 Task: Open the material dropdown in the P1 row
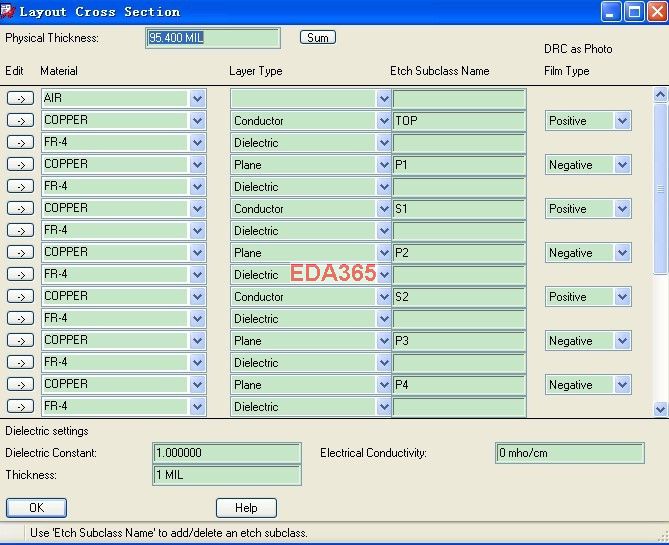click(197, 165)
